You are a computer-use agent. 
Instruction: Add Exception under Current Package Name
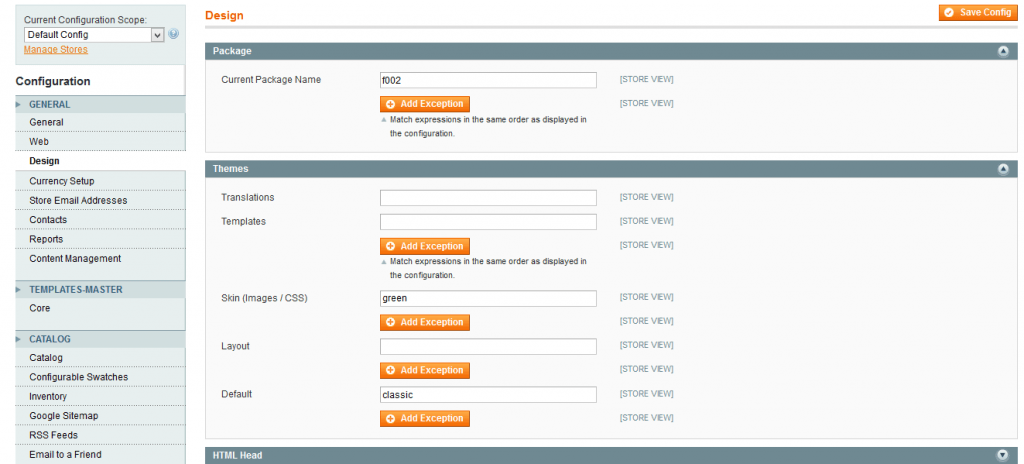coord(424,104)
